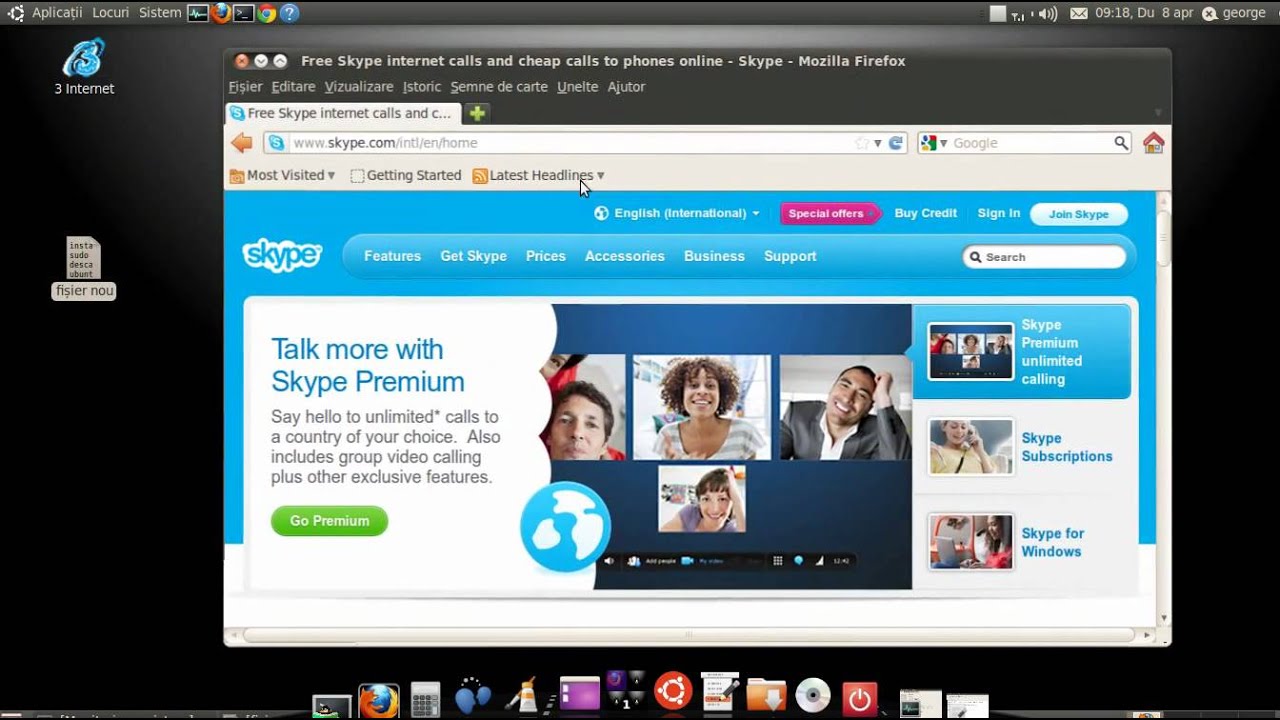1280x720 pixels.
Task: Open the workspace switcher in the dock
Action: [x=626, y=691]
